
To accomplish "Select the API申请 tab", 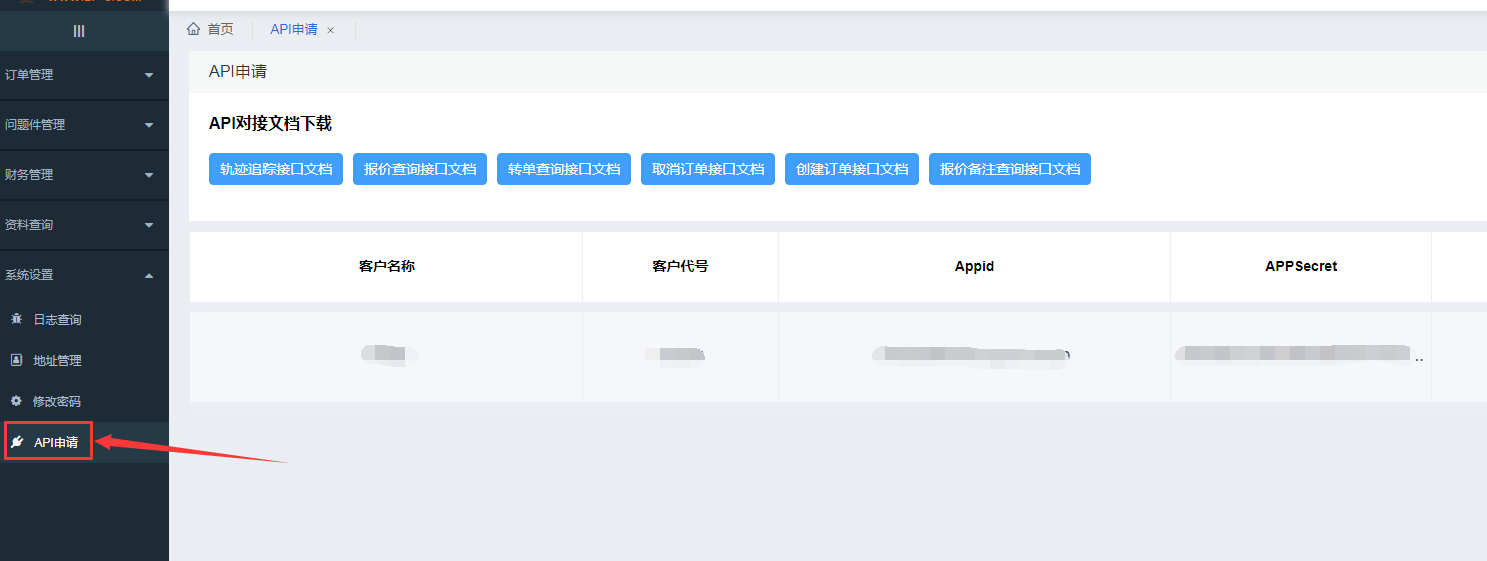I will coord(294,29).
